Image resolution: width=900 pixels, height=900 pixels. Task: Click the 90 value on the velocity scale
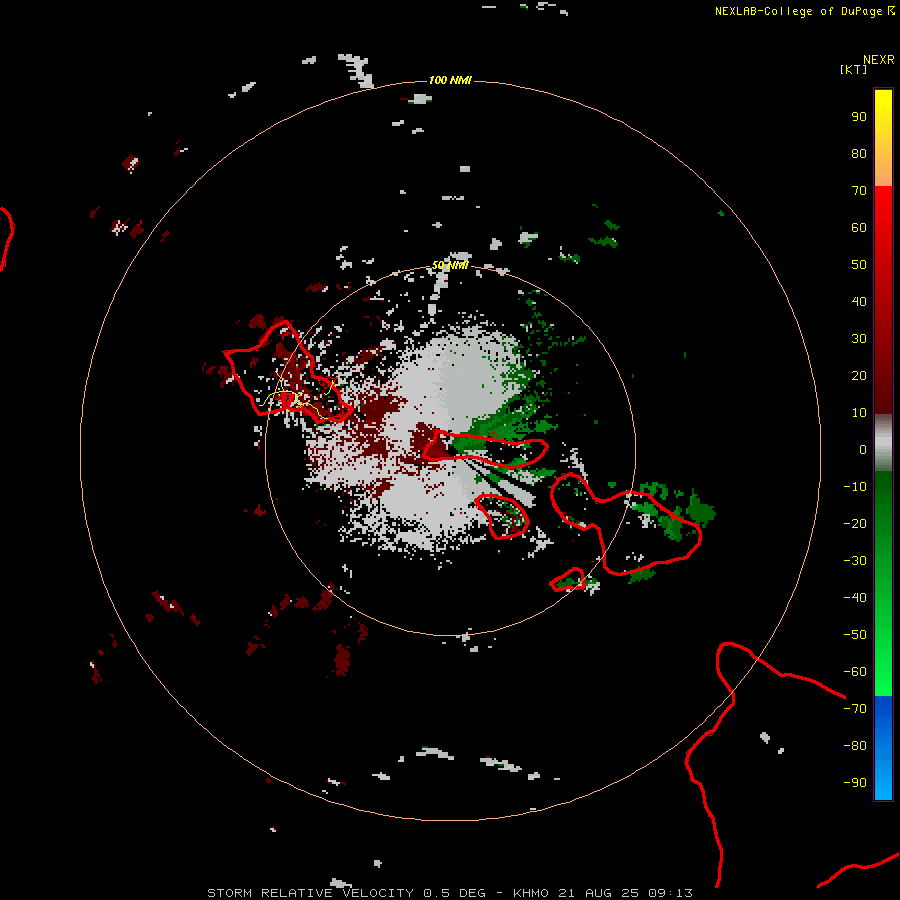[859, 117]
